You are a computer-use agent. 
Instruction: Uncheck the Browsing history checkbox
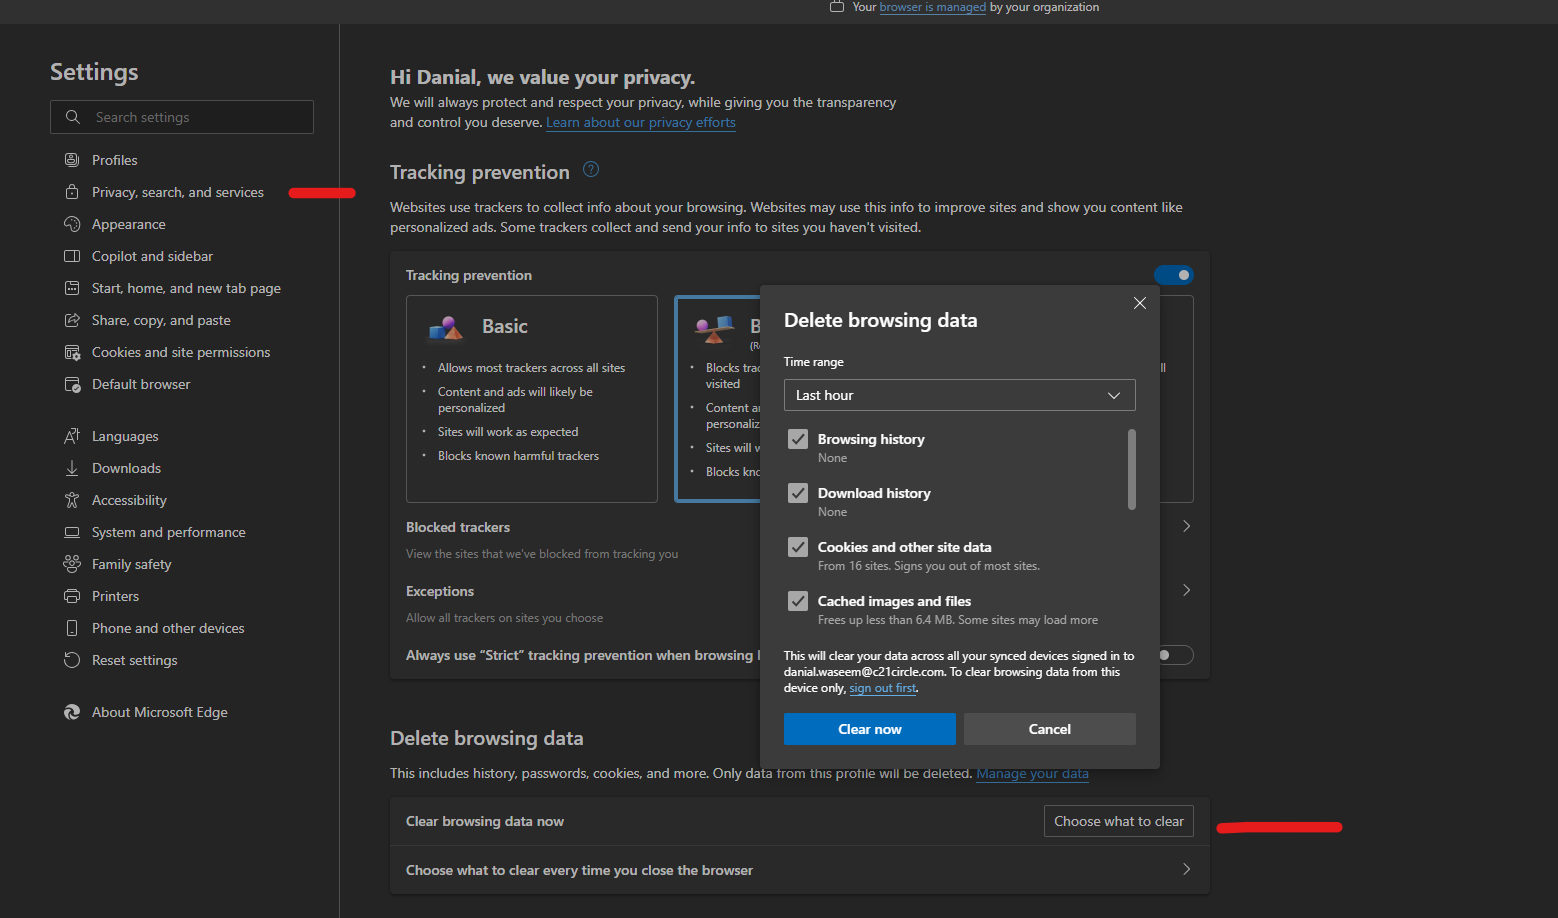(798, 439)
